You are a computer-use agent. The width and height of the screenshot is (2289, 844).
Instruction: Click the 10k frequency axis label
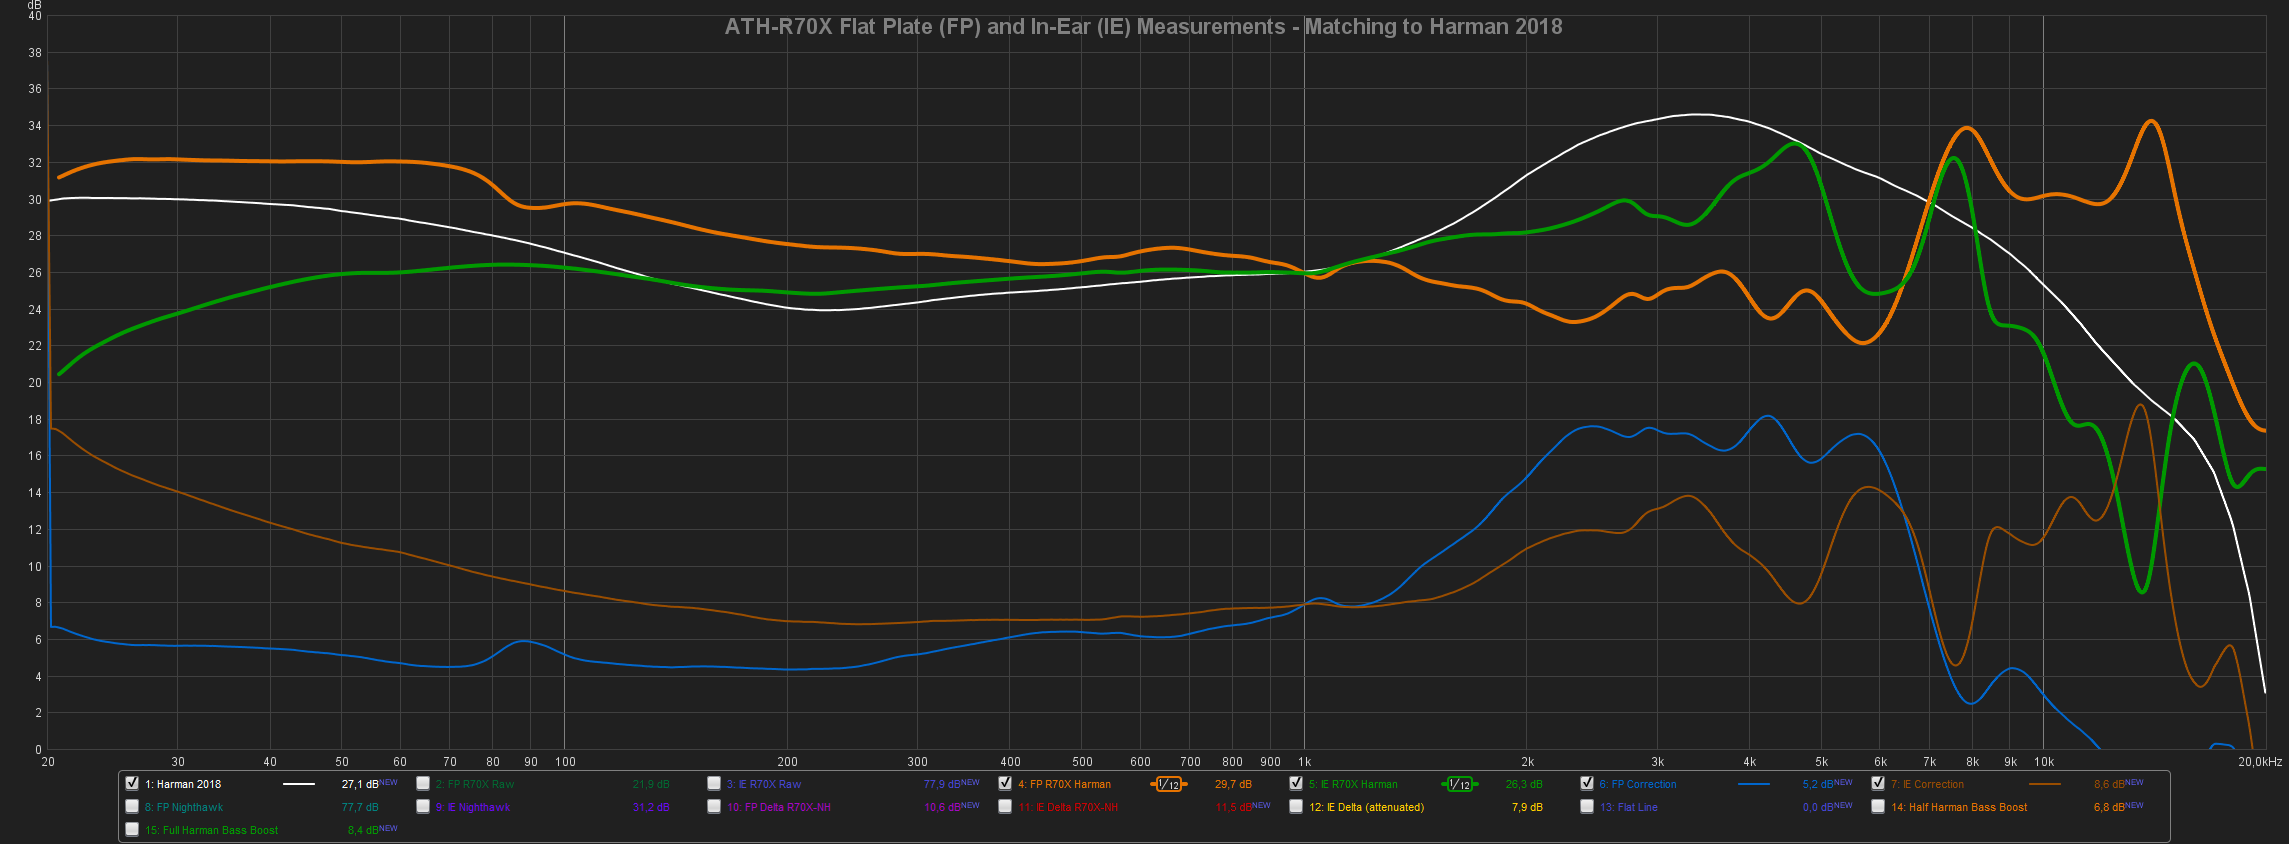2043,762
